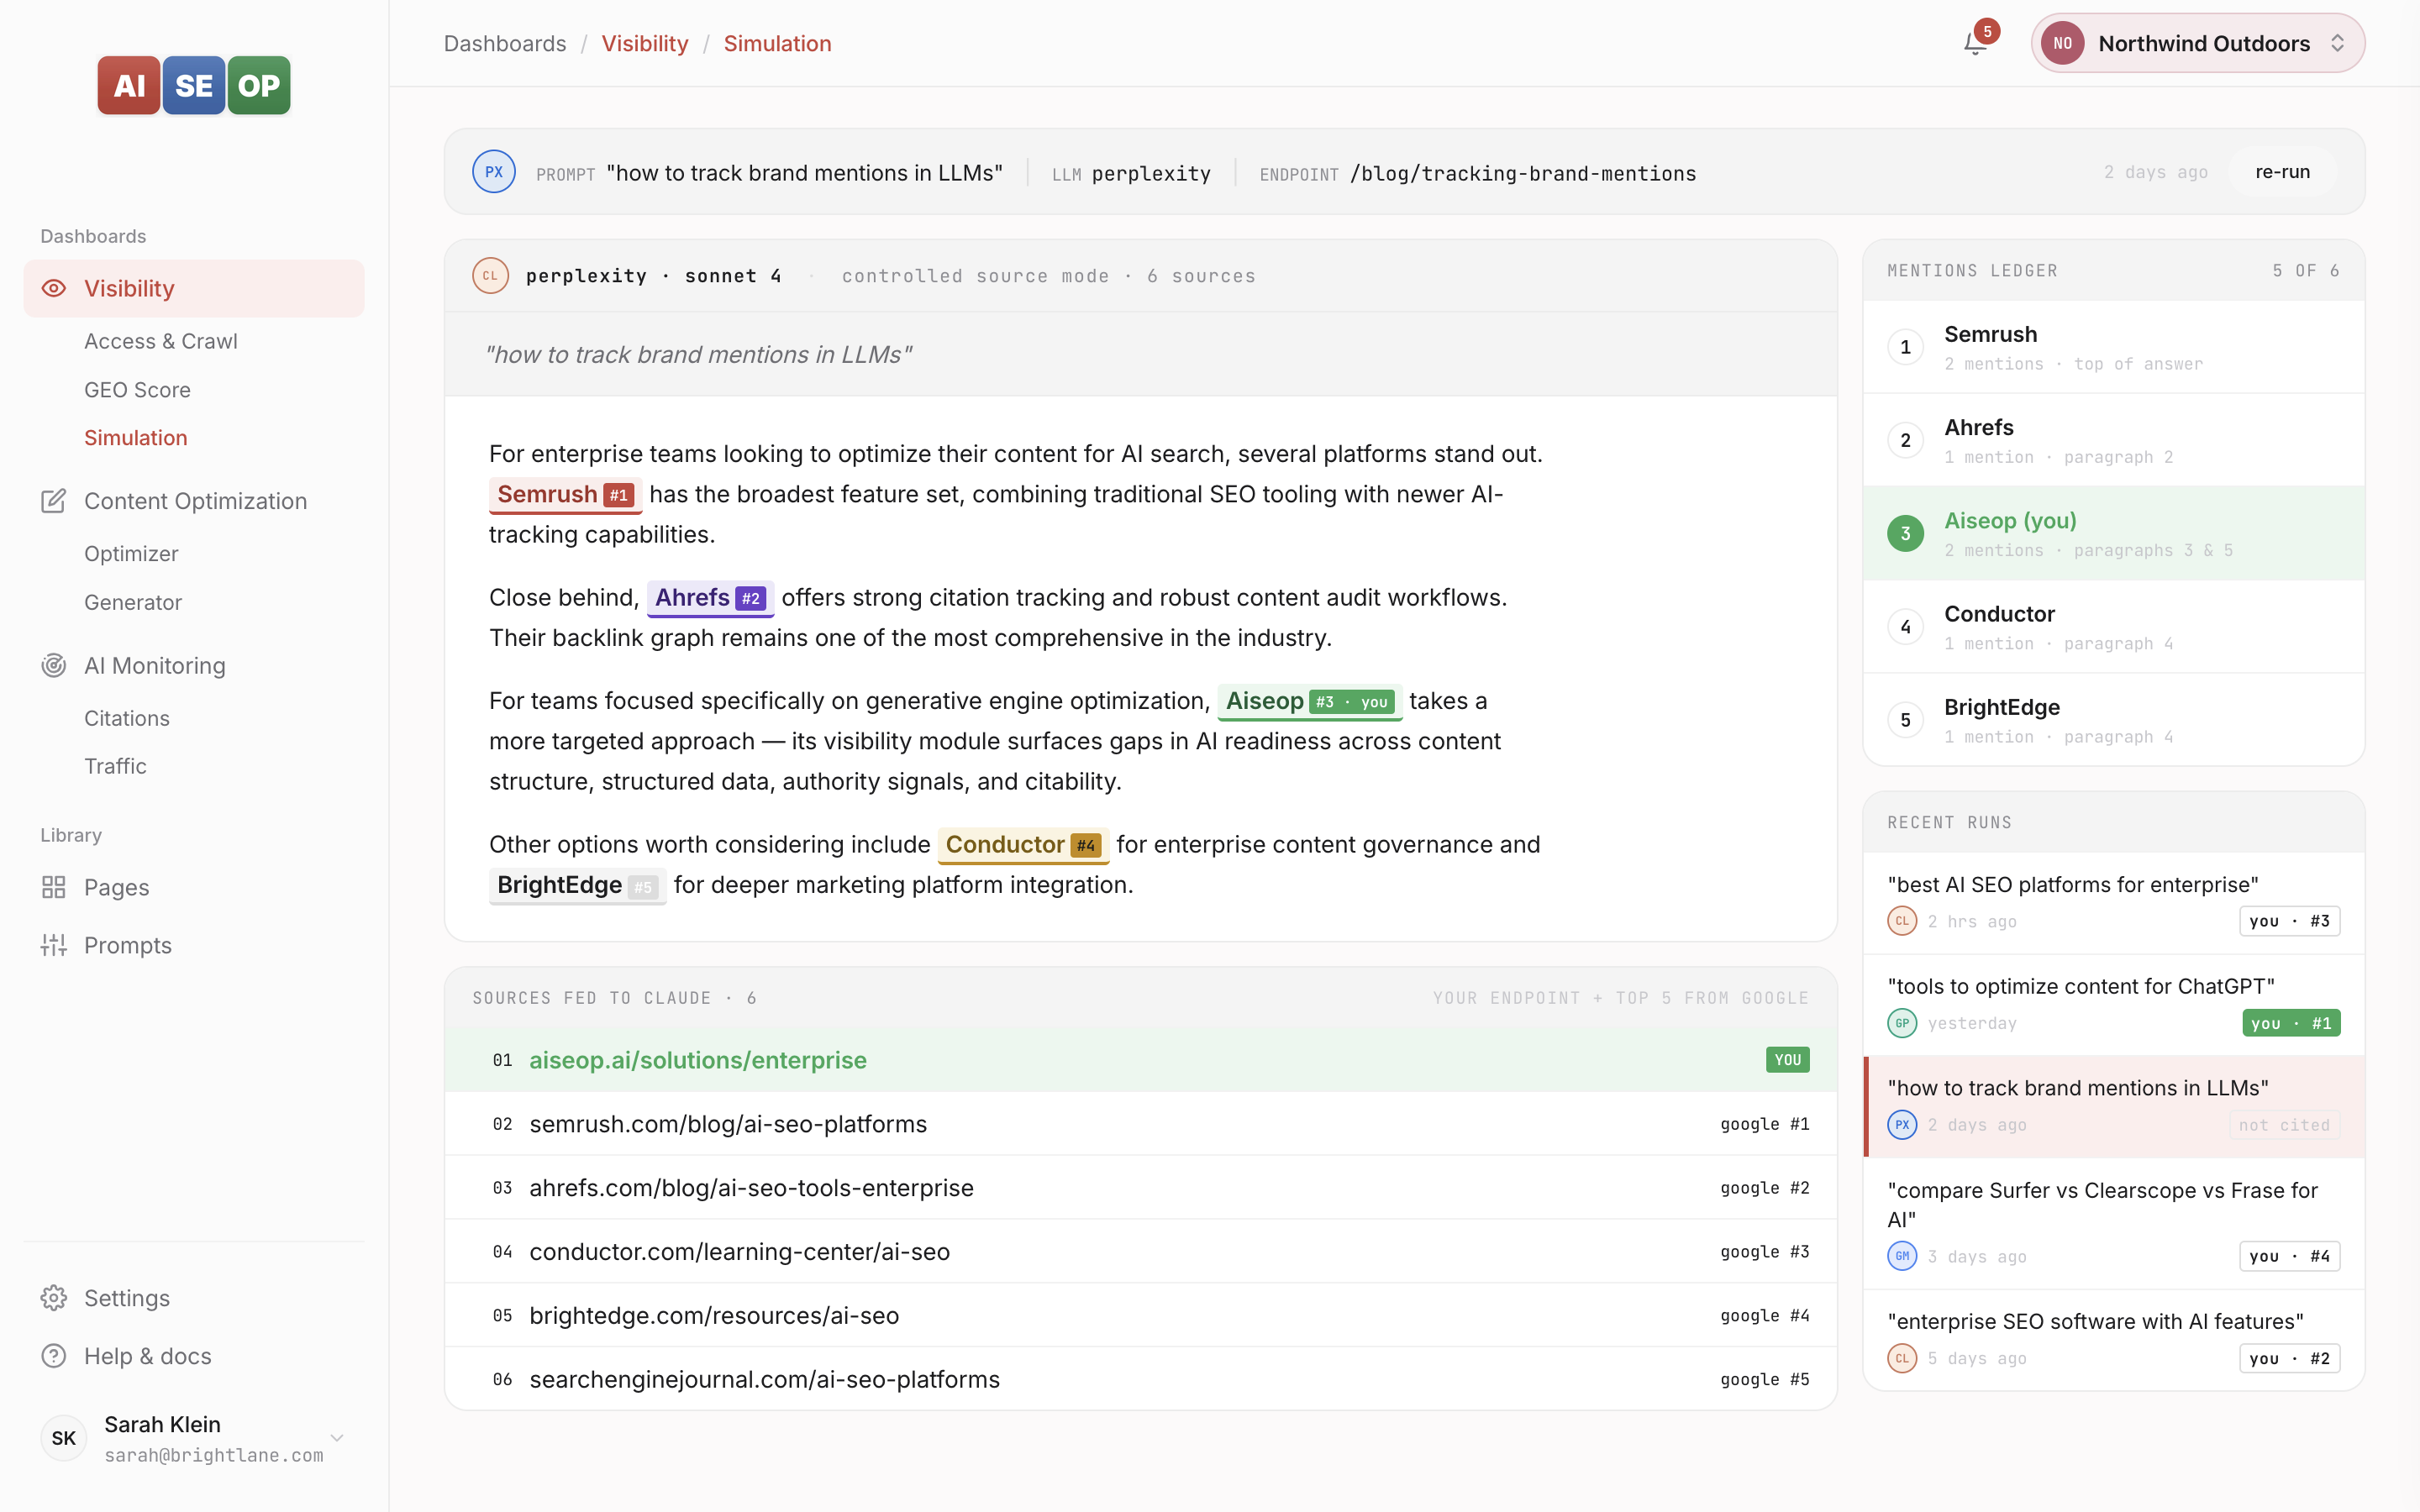The height and width of the screenshot is (1512, 2420).
Task: Click GM badge on Surfer comparison run
Action: tap(1902, 1256)
